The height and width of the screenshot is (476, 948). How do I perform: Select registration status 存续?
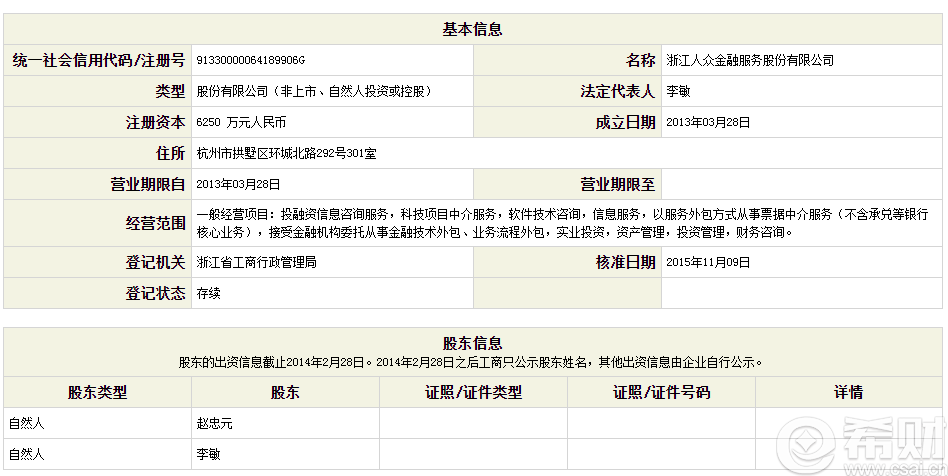pyautogui.click(x=209, y=293)
